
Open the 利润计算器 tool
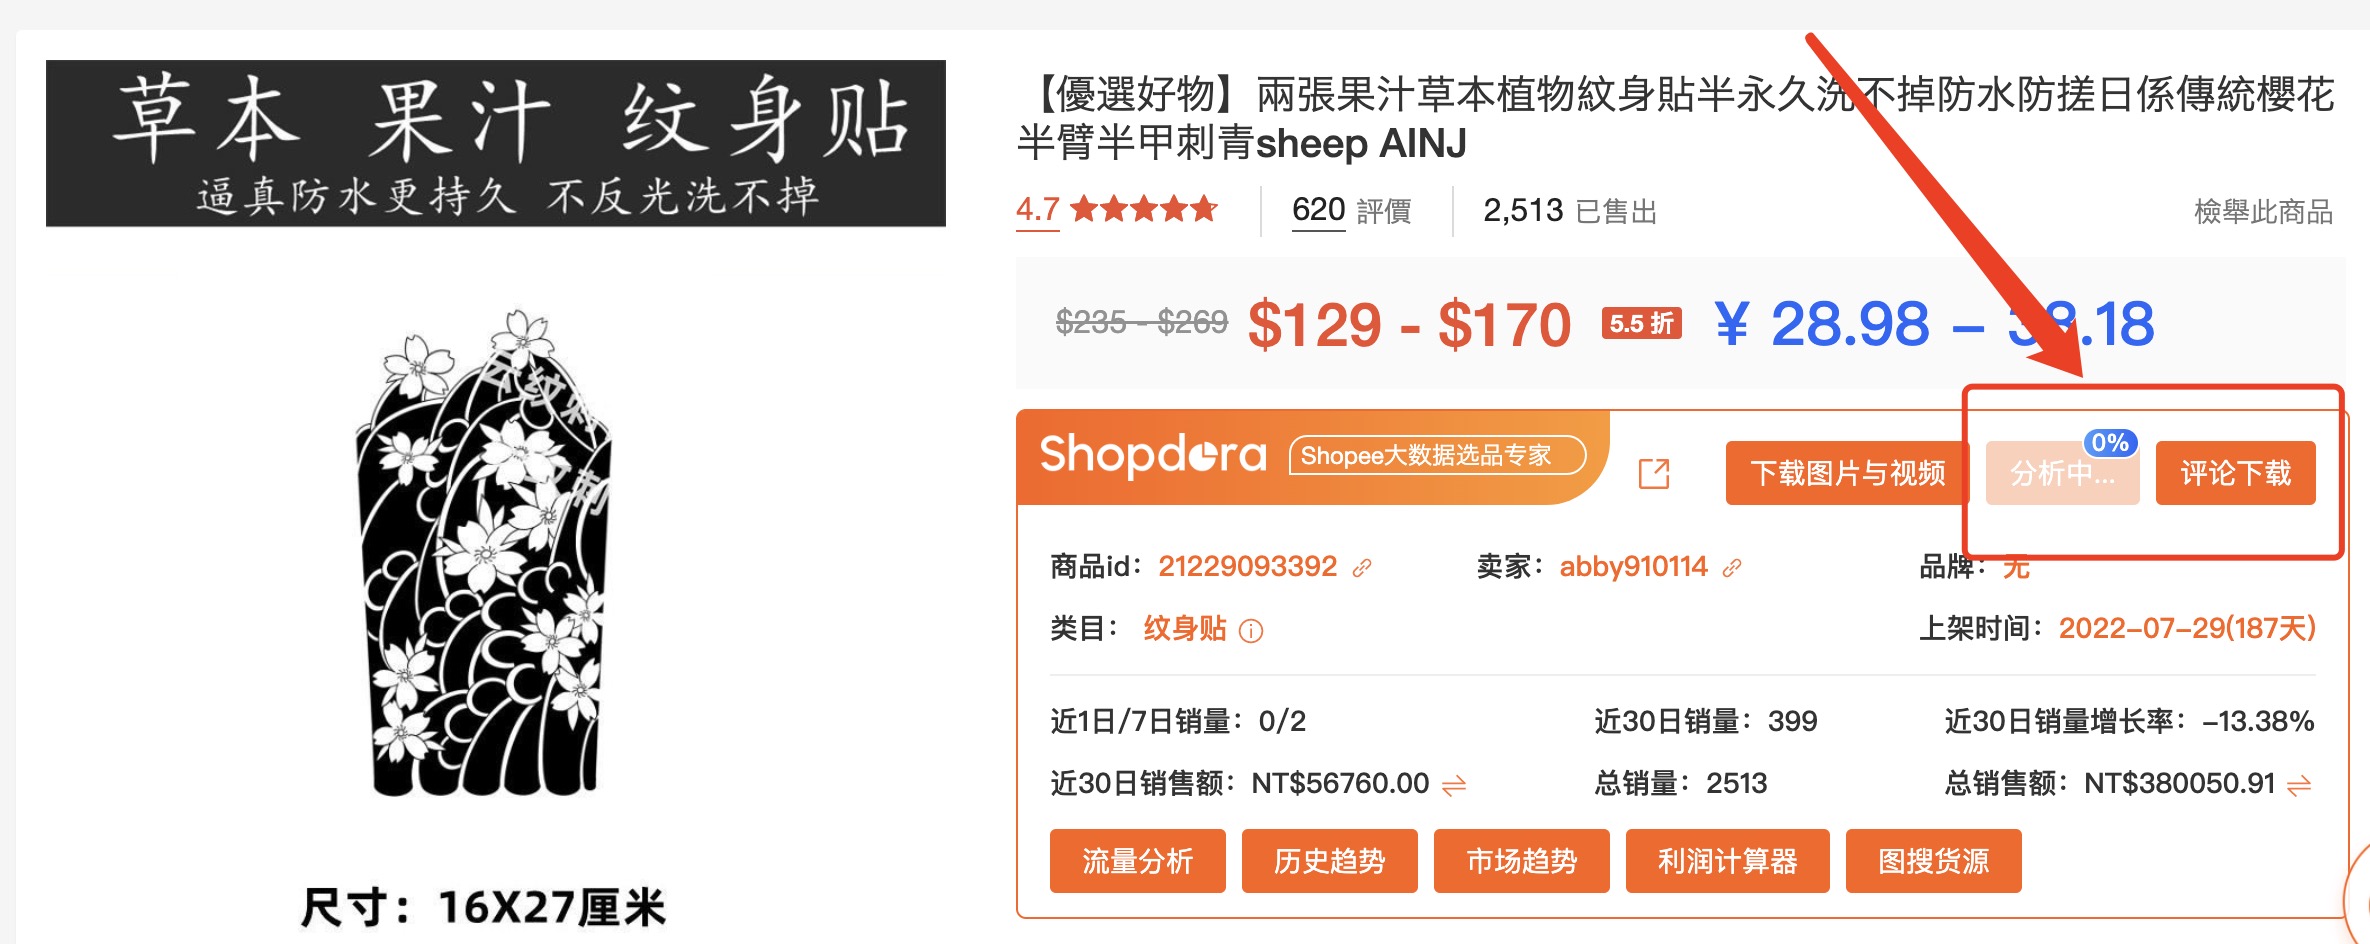point(1728,861)
